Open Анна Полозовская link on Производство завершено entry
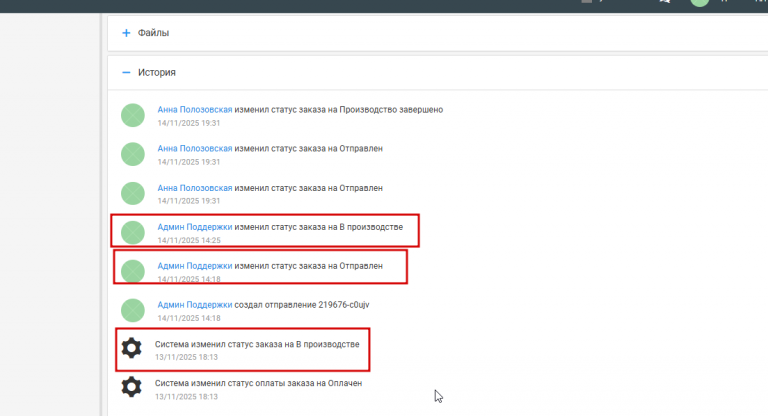Viewport: 768px width, 416px height. pyautogui.click(x=194, y=110)
